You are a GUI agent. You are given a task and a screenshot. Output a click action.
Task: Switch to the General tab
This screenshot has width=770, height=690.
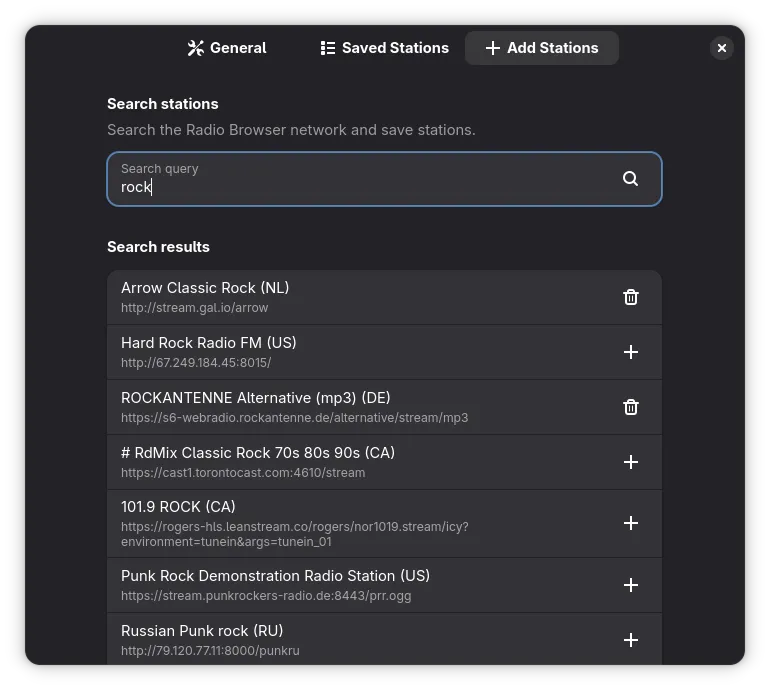click(226, 48)
